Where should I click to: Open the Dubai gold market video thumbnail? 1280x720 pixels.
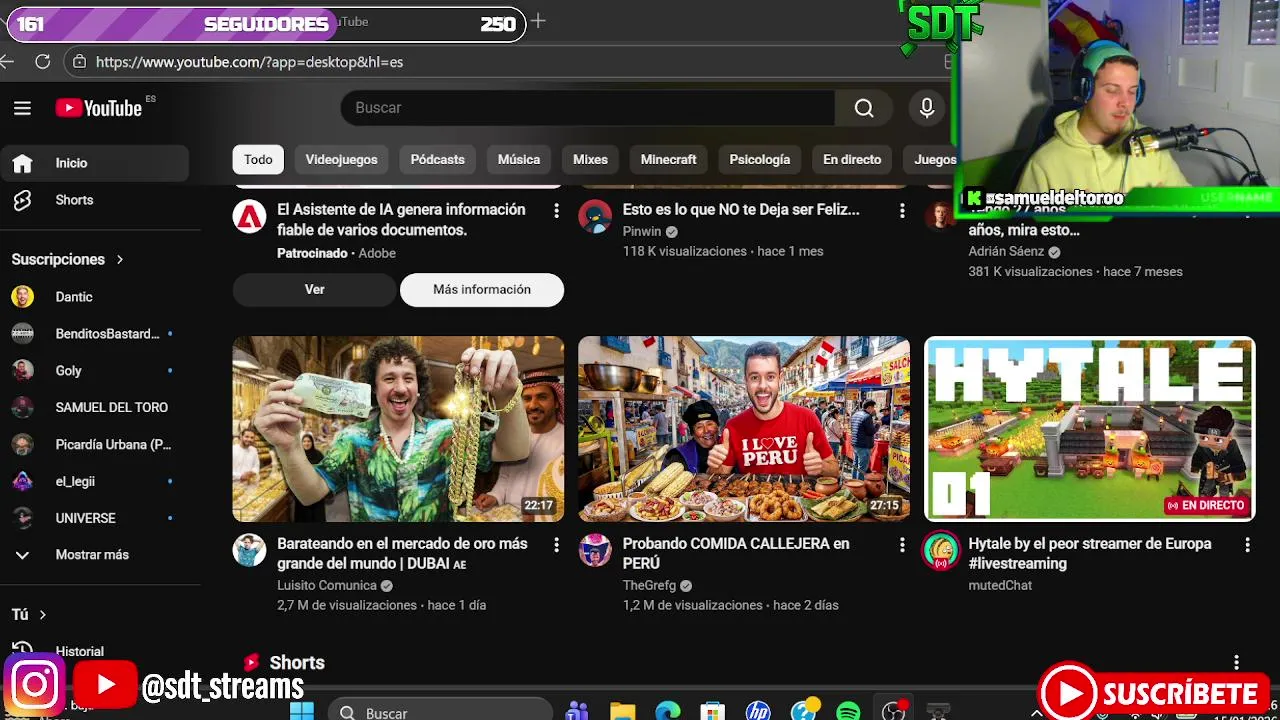398,429
